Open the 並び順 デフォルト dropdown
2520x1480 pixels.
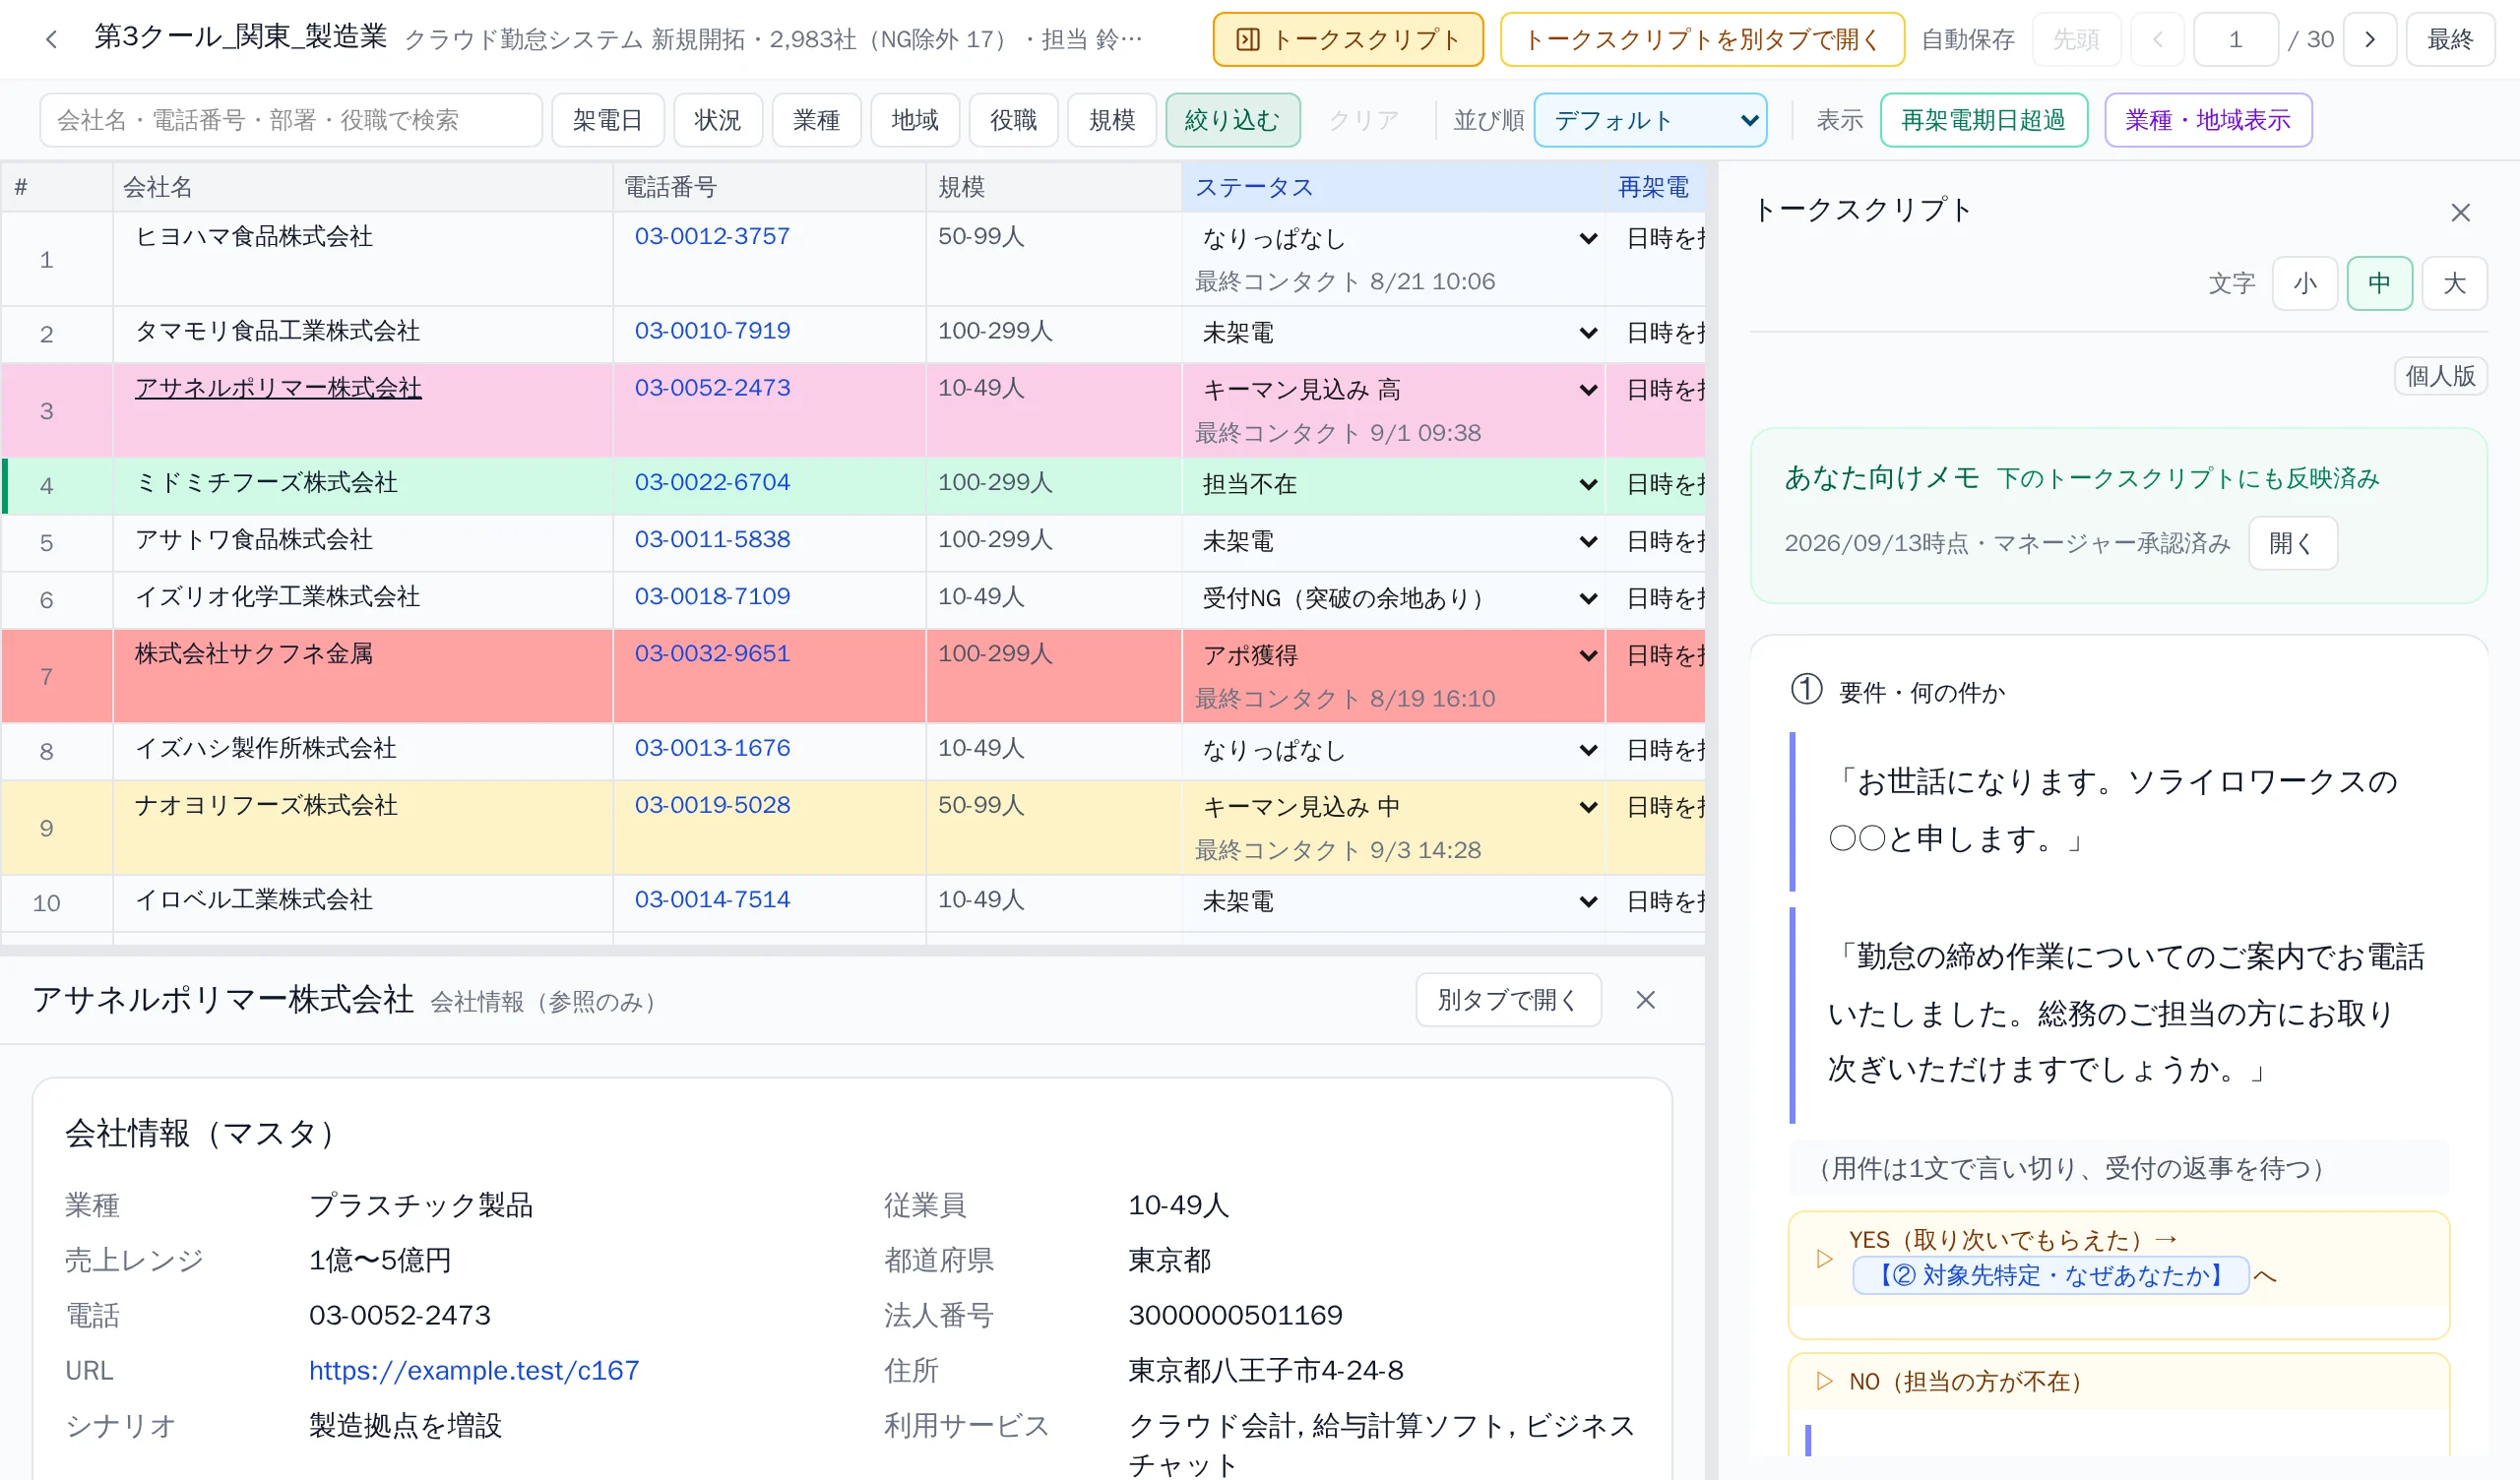tap(1650, 120)
